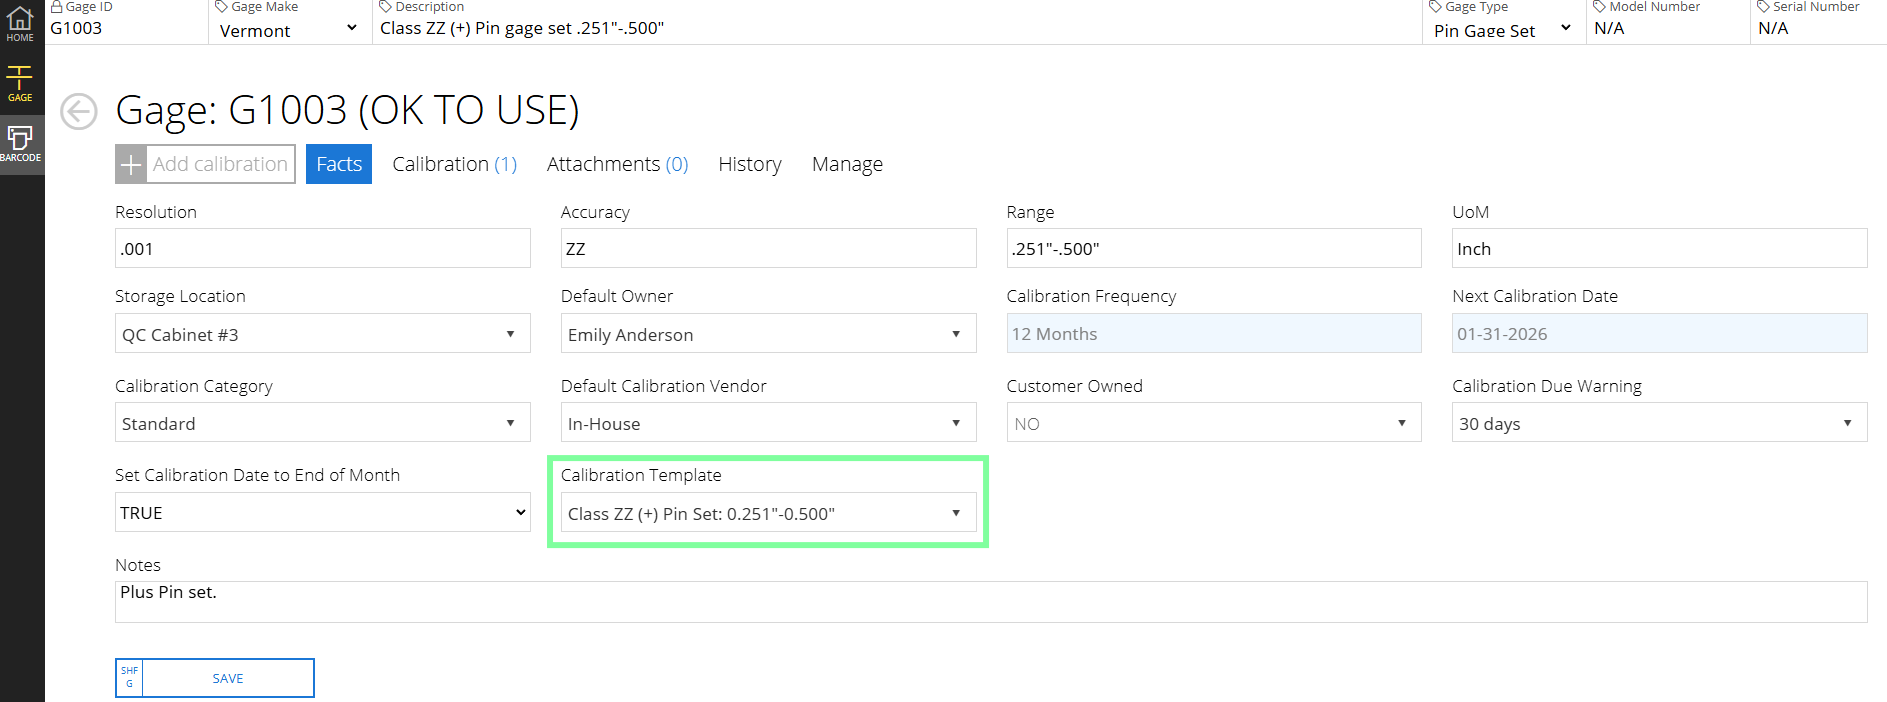This screenshot has height=702, width=1887.
Task: Open the Default Owner dropdown
Action: click(x=767, y=334)
